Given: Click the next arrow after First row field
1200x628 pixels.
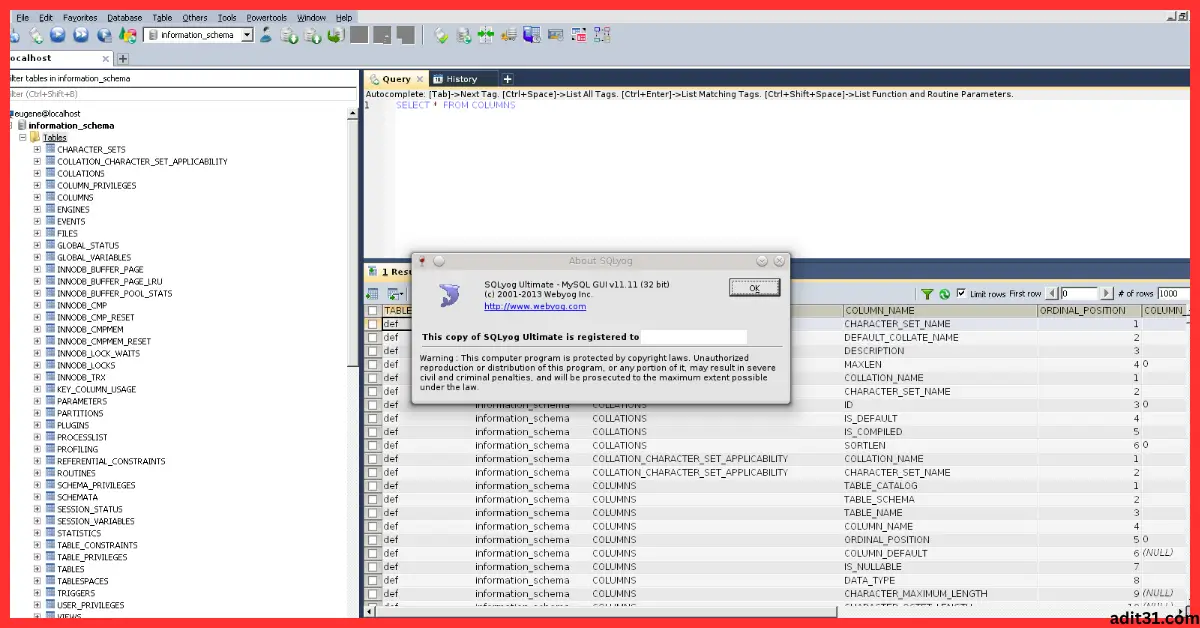Looking at the screenshot, I should [x=1106, y=294].
